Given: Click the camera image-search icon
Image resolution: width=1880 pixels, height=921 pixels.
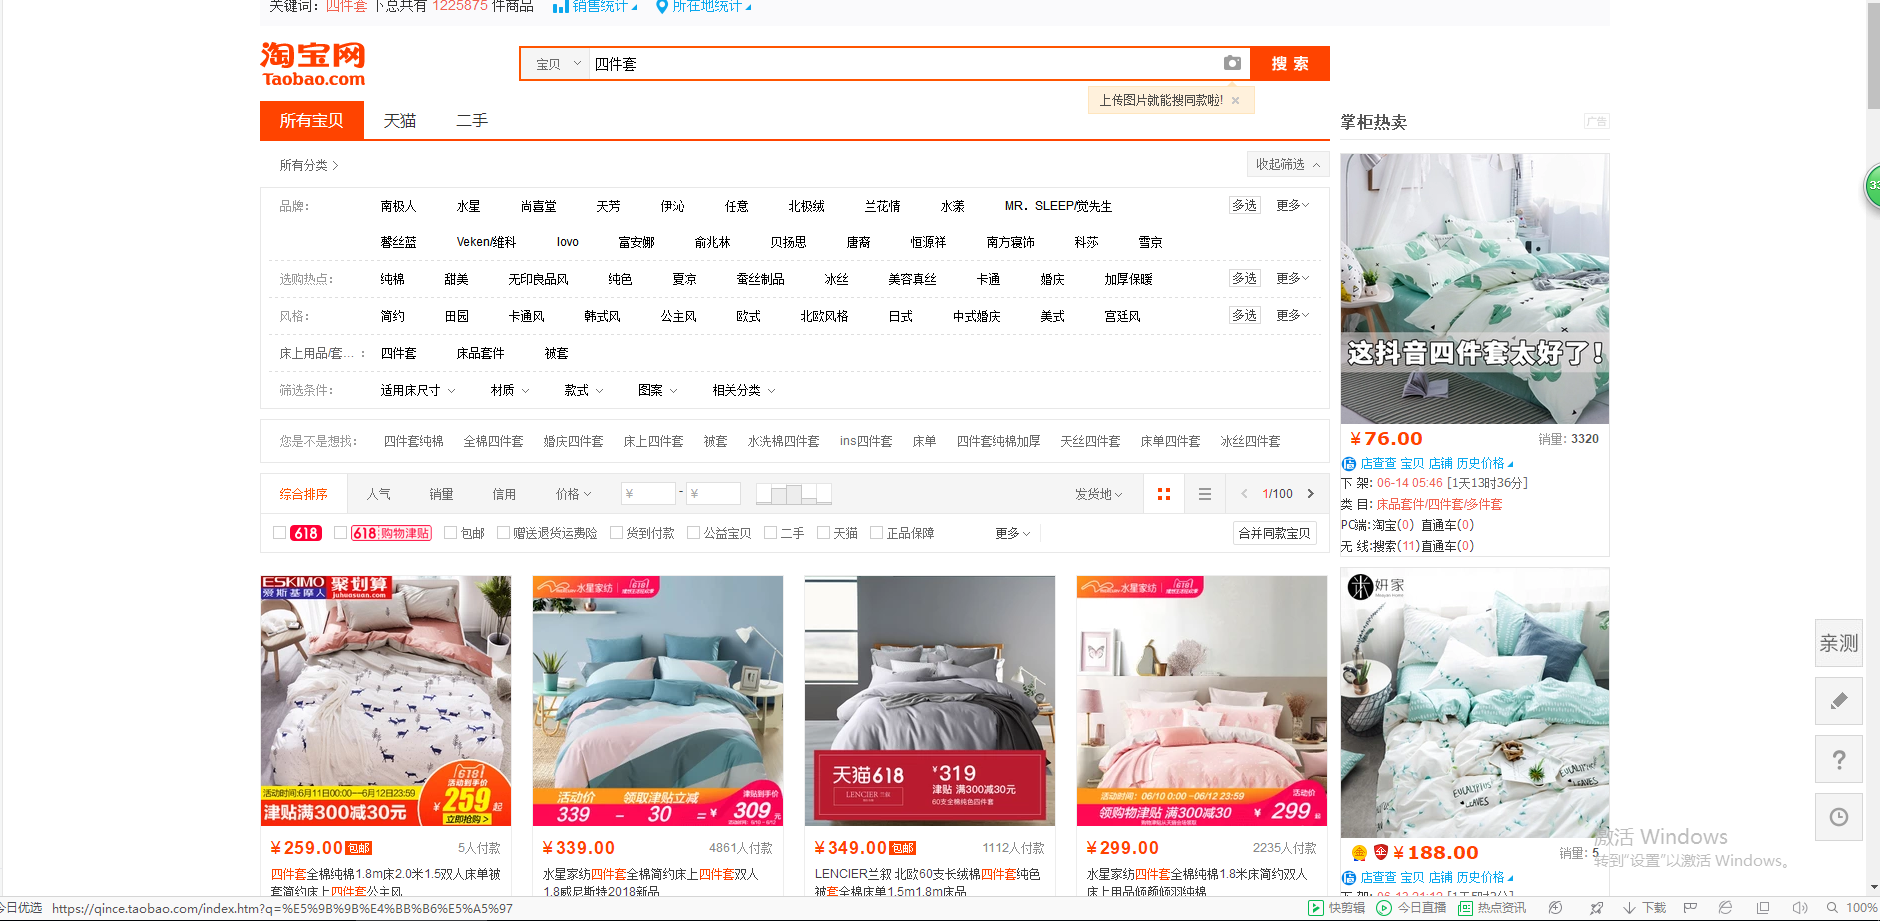Looking at the screenshot, I should click(x=1232, y=63).
